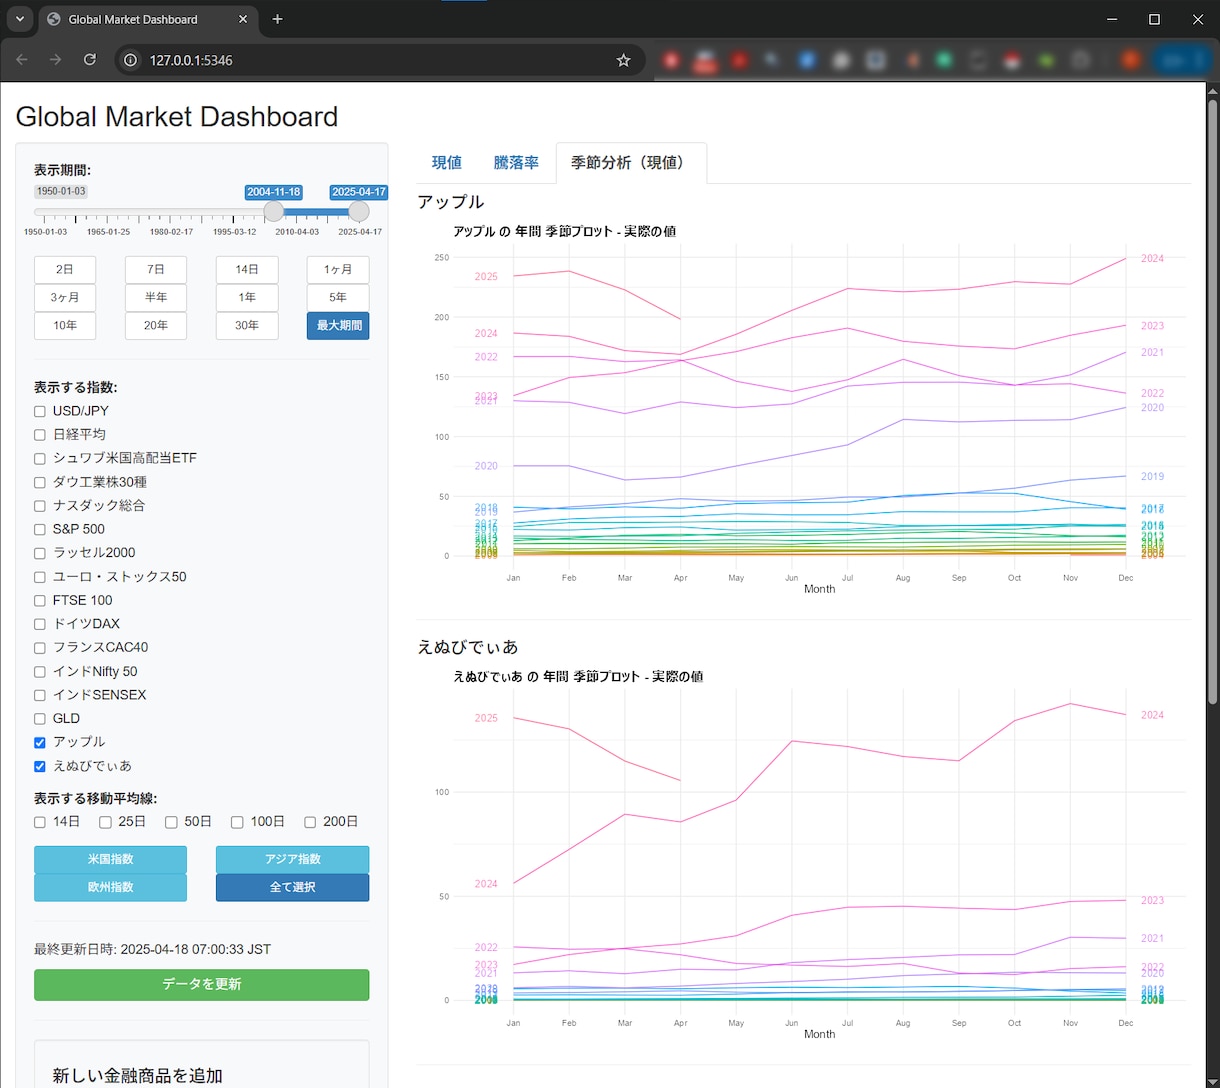Click the page's vertical scrollbar thumb

pos(1213,400)
